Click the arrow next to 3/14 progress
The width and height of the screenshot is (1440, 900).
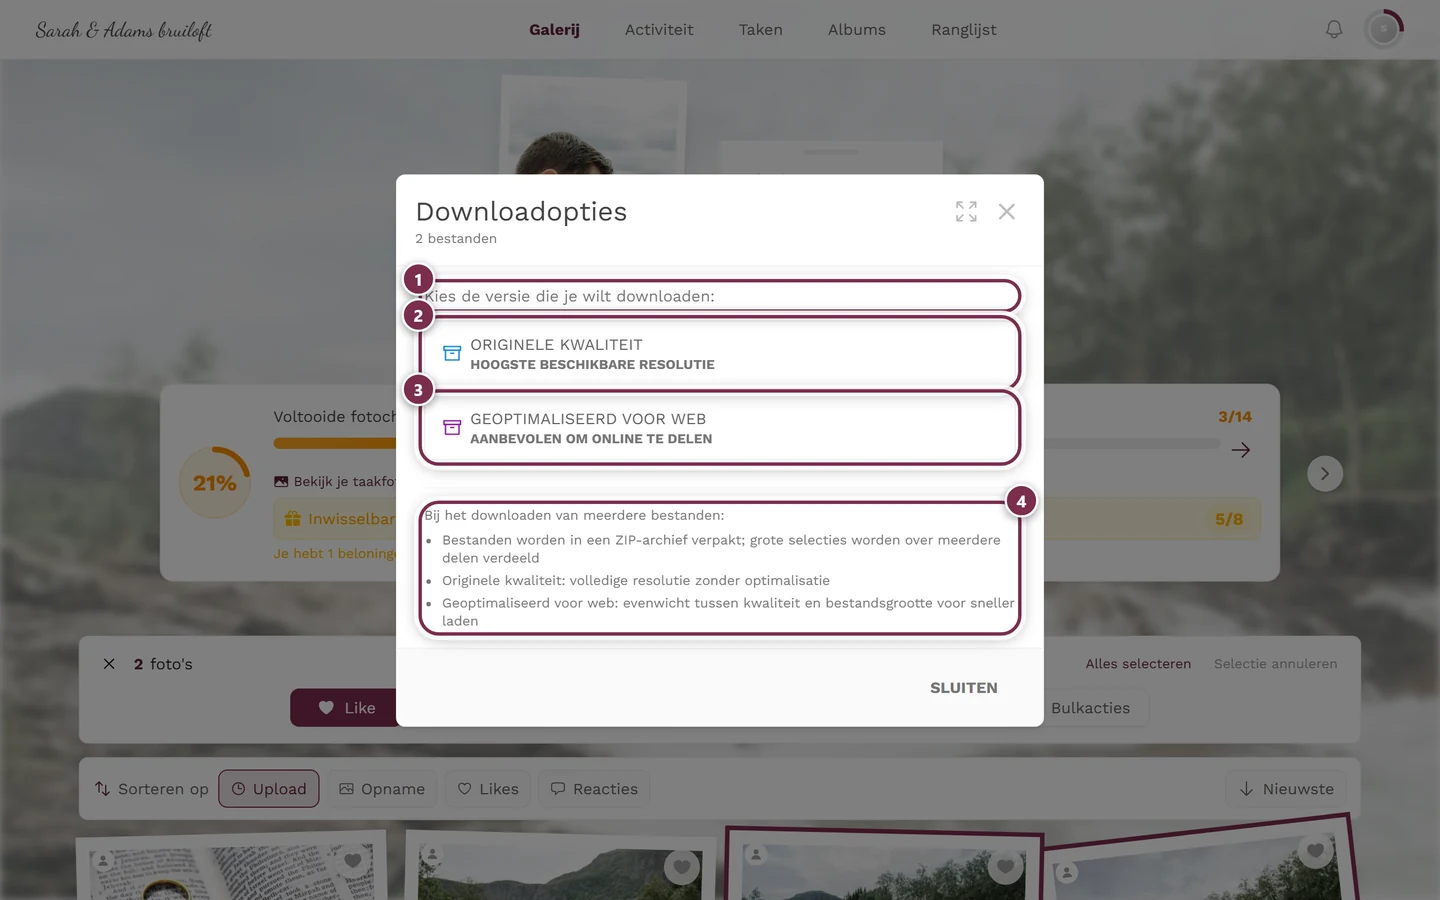(1241, 450)
